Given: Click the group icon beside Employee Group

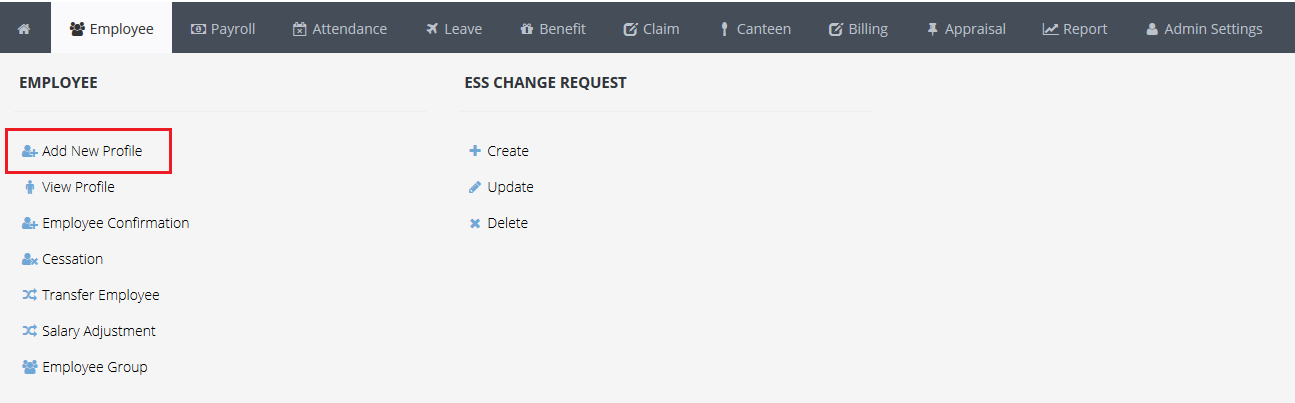Looking at the screenshot, I should click(x=29, y=368).
